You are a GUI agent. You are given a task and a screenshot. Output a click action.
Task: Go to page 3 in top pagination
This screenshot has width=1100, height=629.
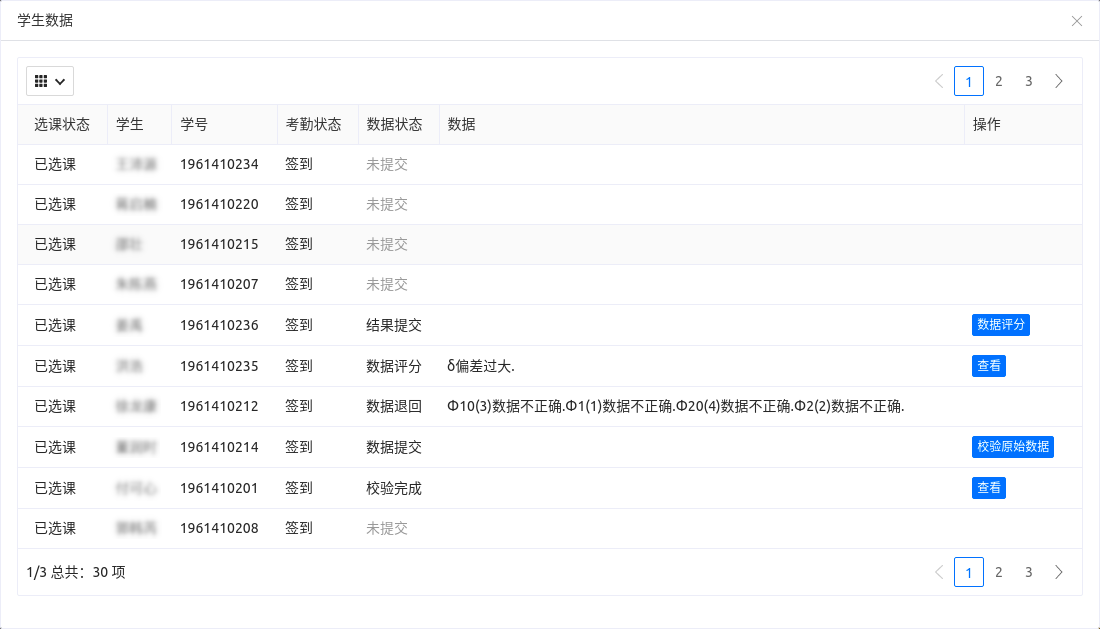coord(1028,81)
